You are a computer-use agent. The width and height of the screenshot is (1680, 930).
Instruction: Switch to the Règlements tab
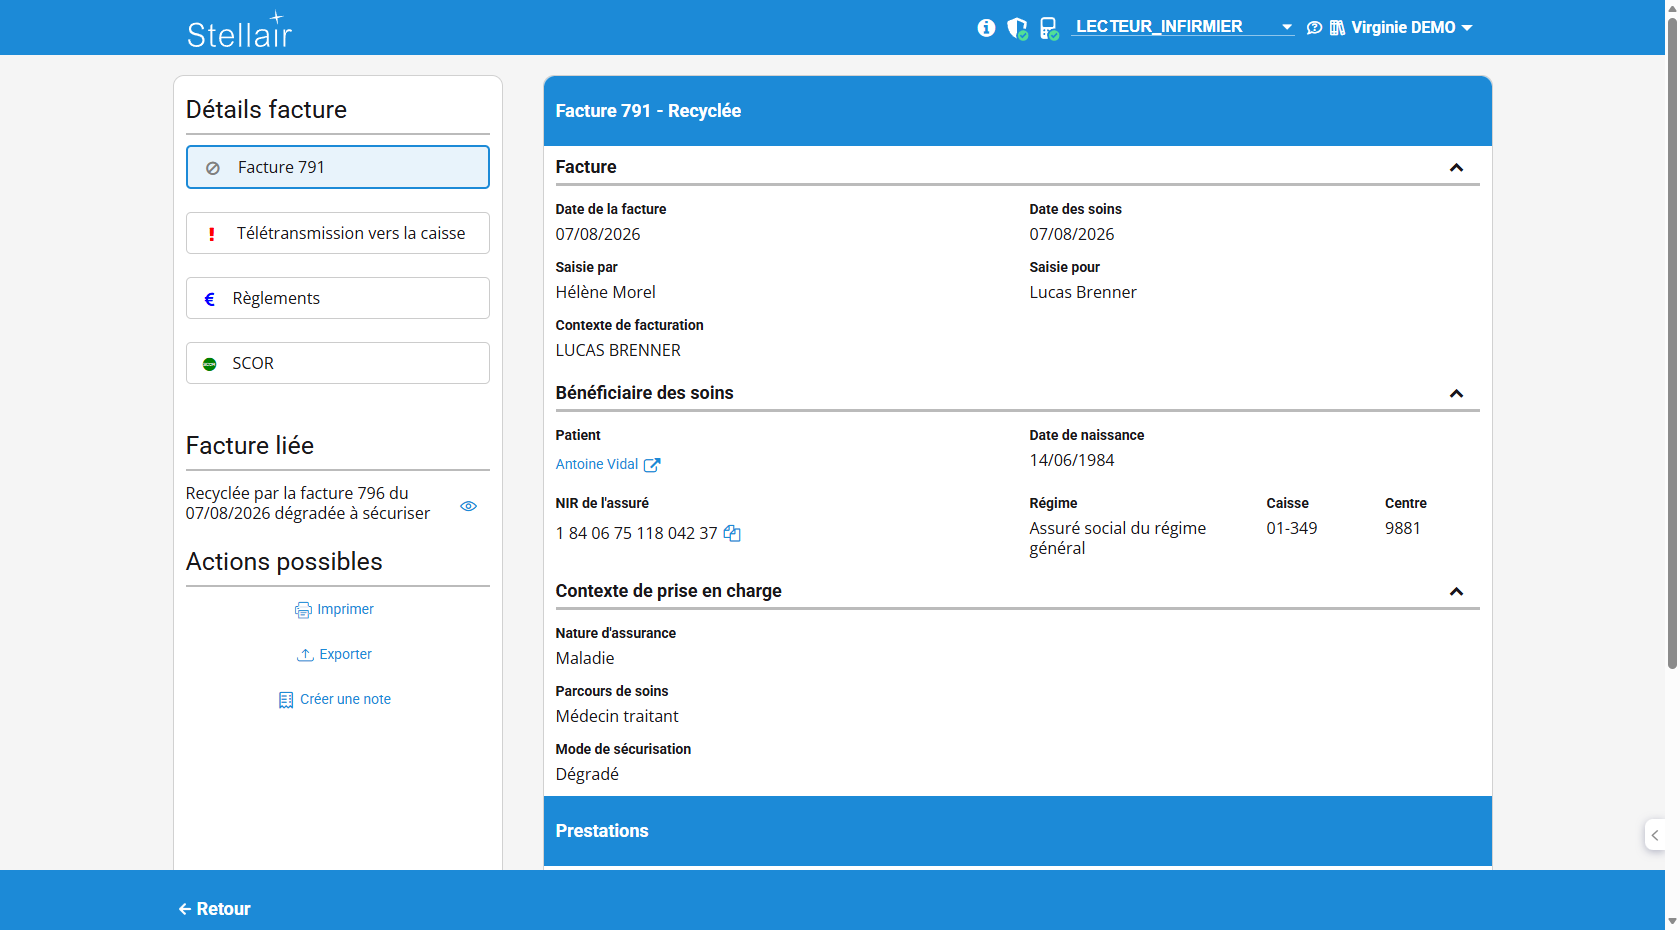coord(338,298)
